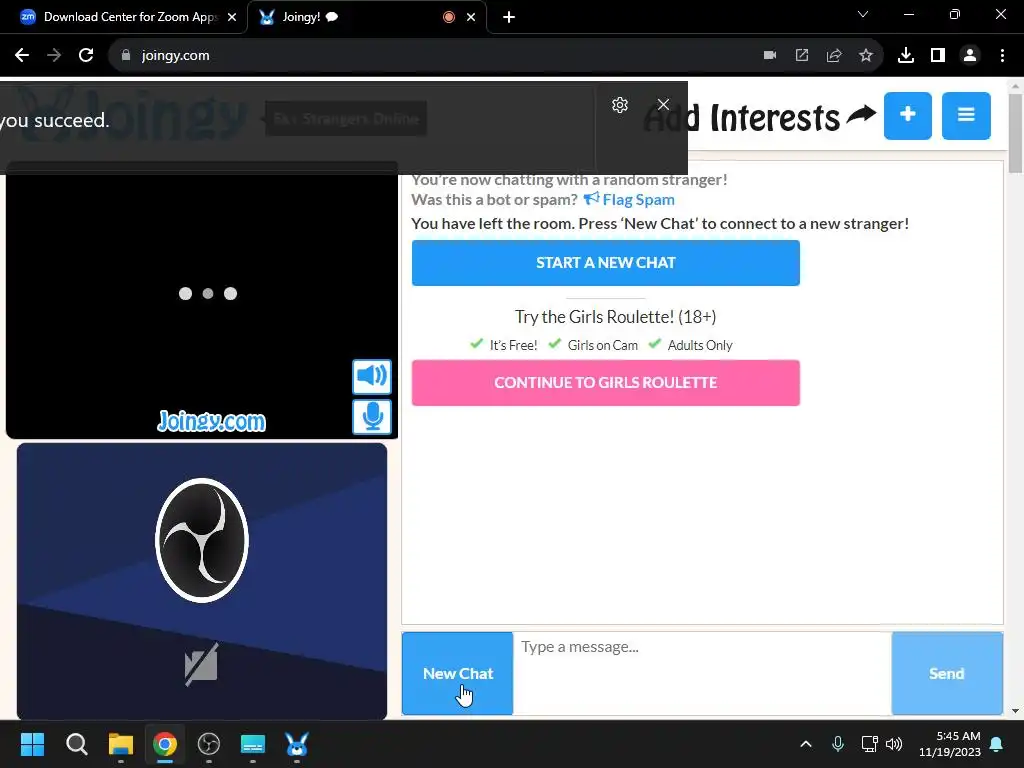The width and height of the screenshot is (1024, 768).
Task: Flag the chat as spam
Action: [x=629, y=199]
